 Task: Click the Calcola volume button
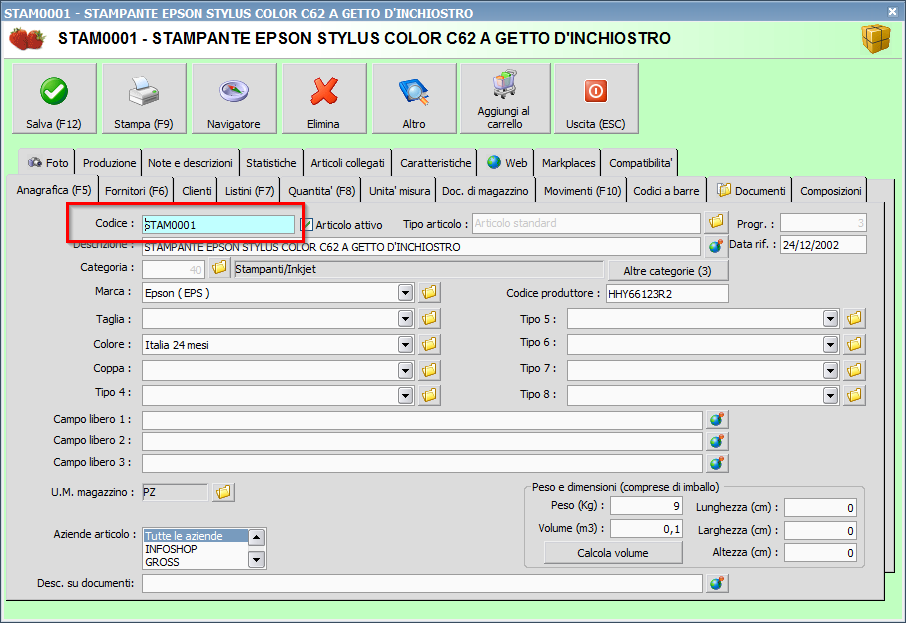point(612,553)
